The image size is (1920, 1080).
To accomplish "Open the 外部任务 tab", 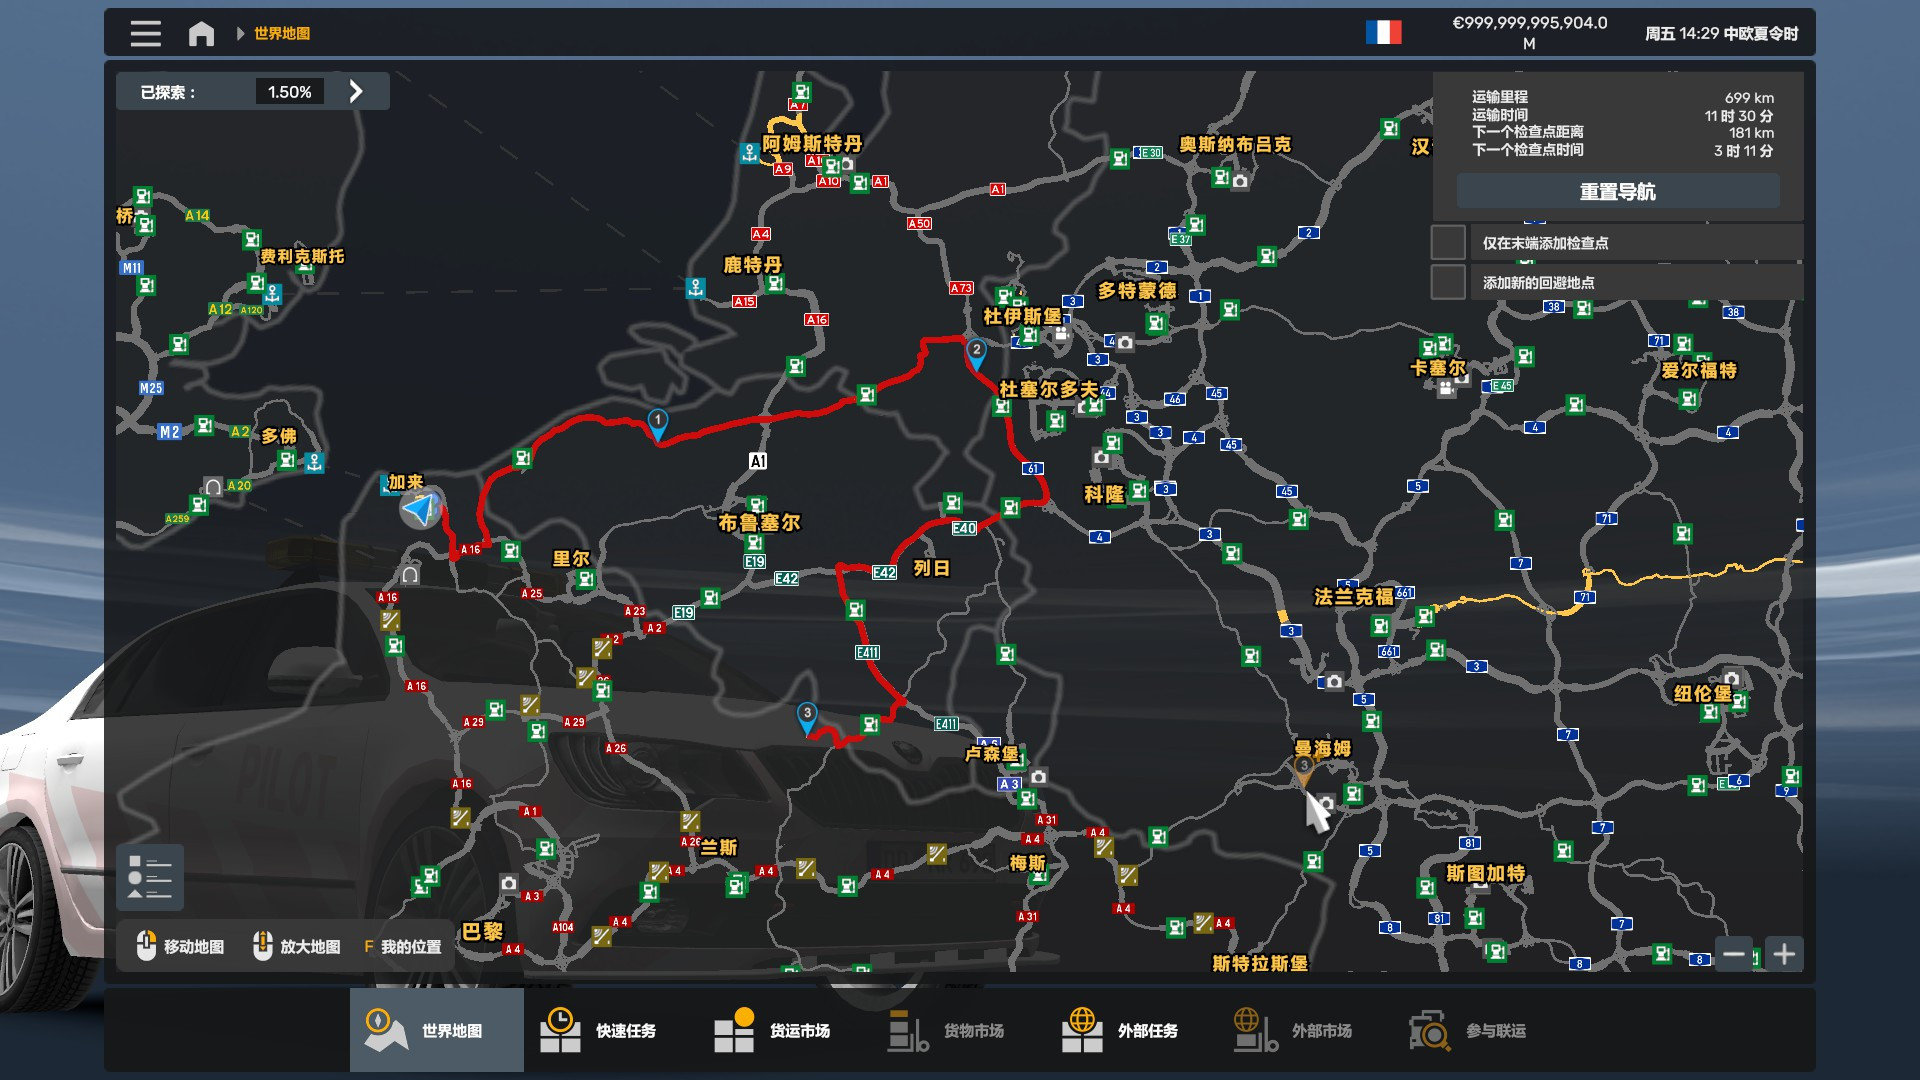I will pos(1120,1030).
